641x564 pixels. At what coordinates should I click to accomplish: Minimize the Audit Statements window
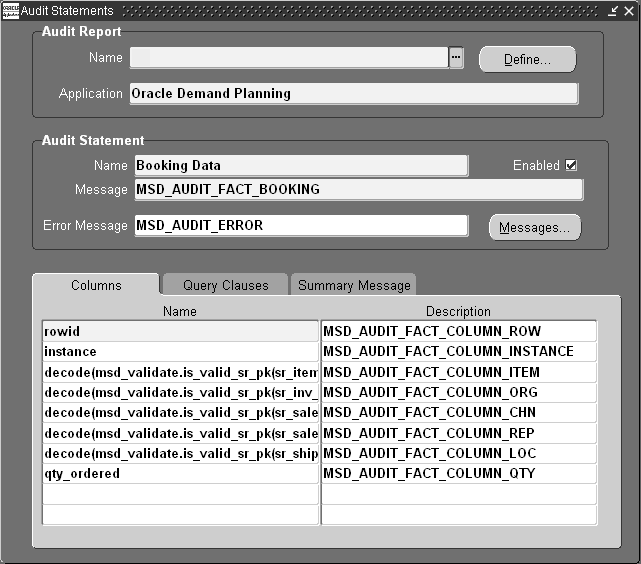click(x=613, y=11)
